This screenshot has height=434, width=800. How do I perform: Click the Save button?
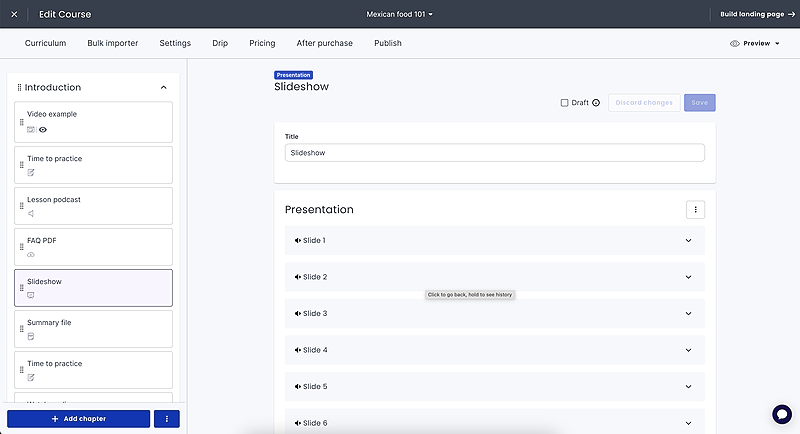coord(699,103)
